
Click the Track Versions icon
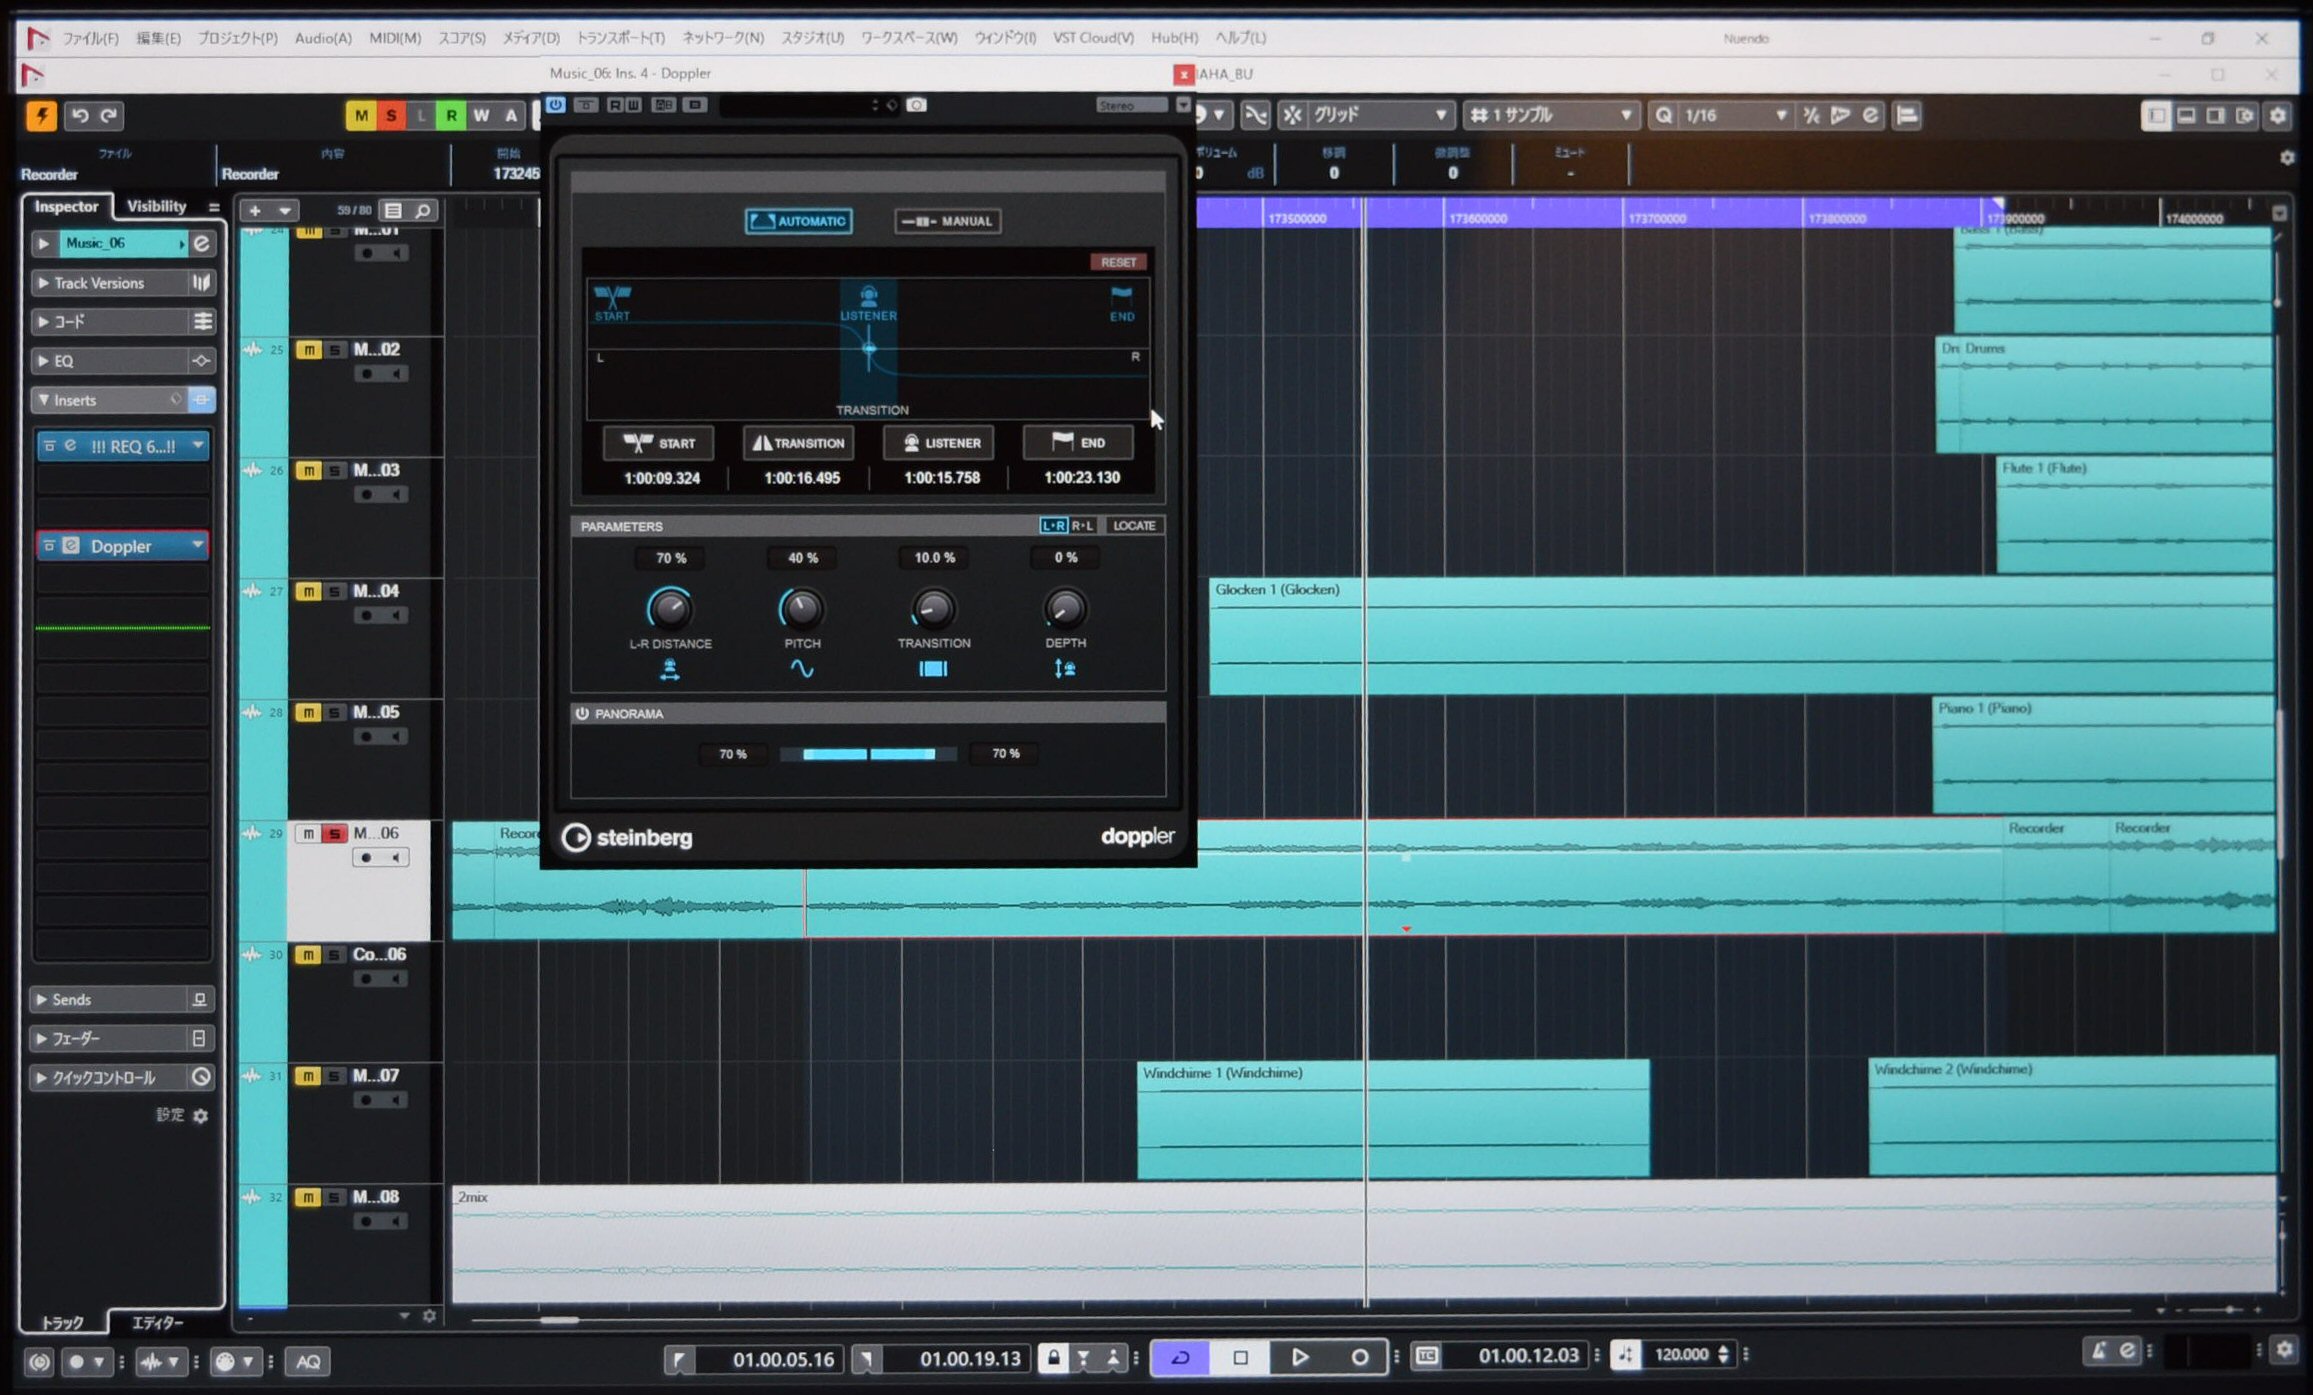pos(201,283)
